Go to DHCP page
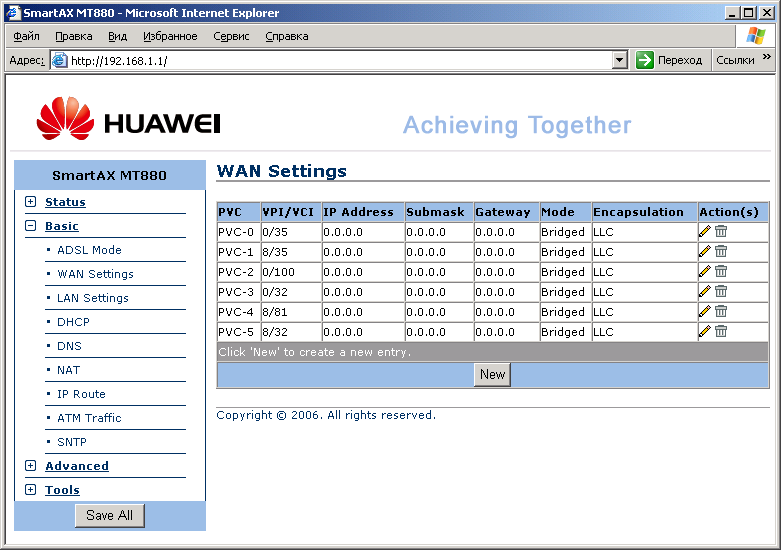The image size is (781, 550). coord(73,322)
